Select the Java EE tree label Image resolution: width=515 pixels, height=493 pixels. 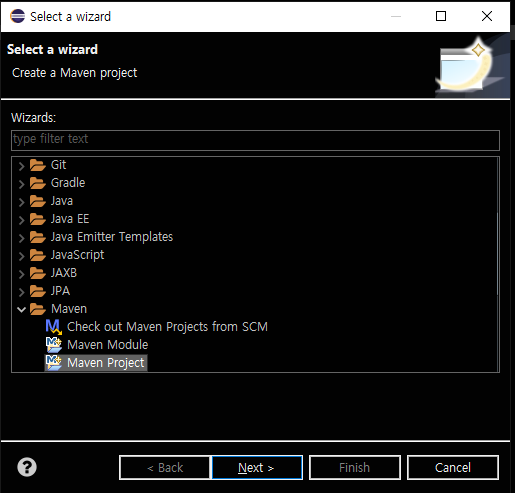coord(70,219)
